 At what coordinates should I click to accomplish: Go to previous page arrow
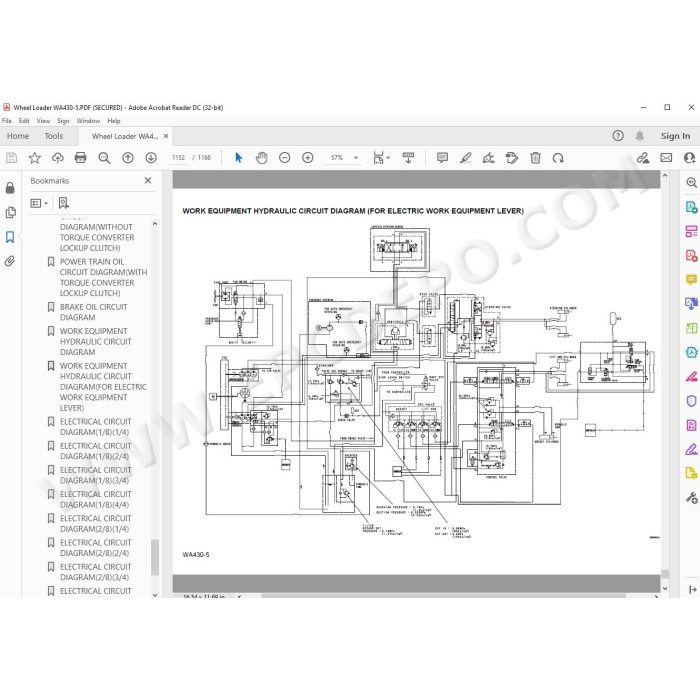128,158
